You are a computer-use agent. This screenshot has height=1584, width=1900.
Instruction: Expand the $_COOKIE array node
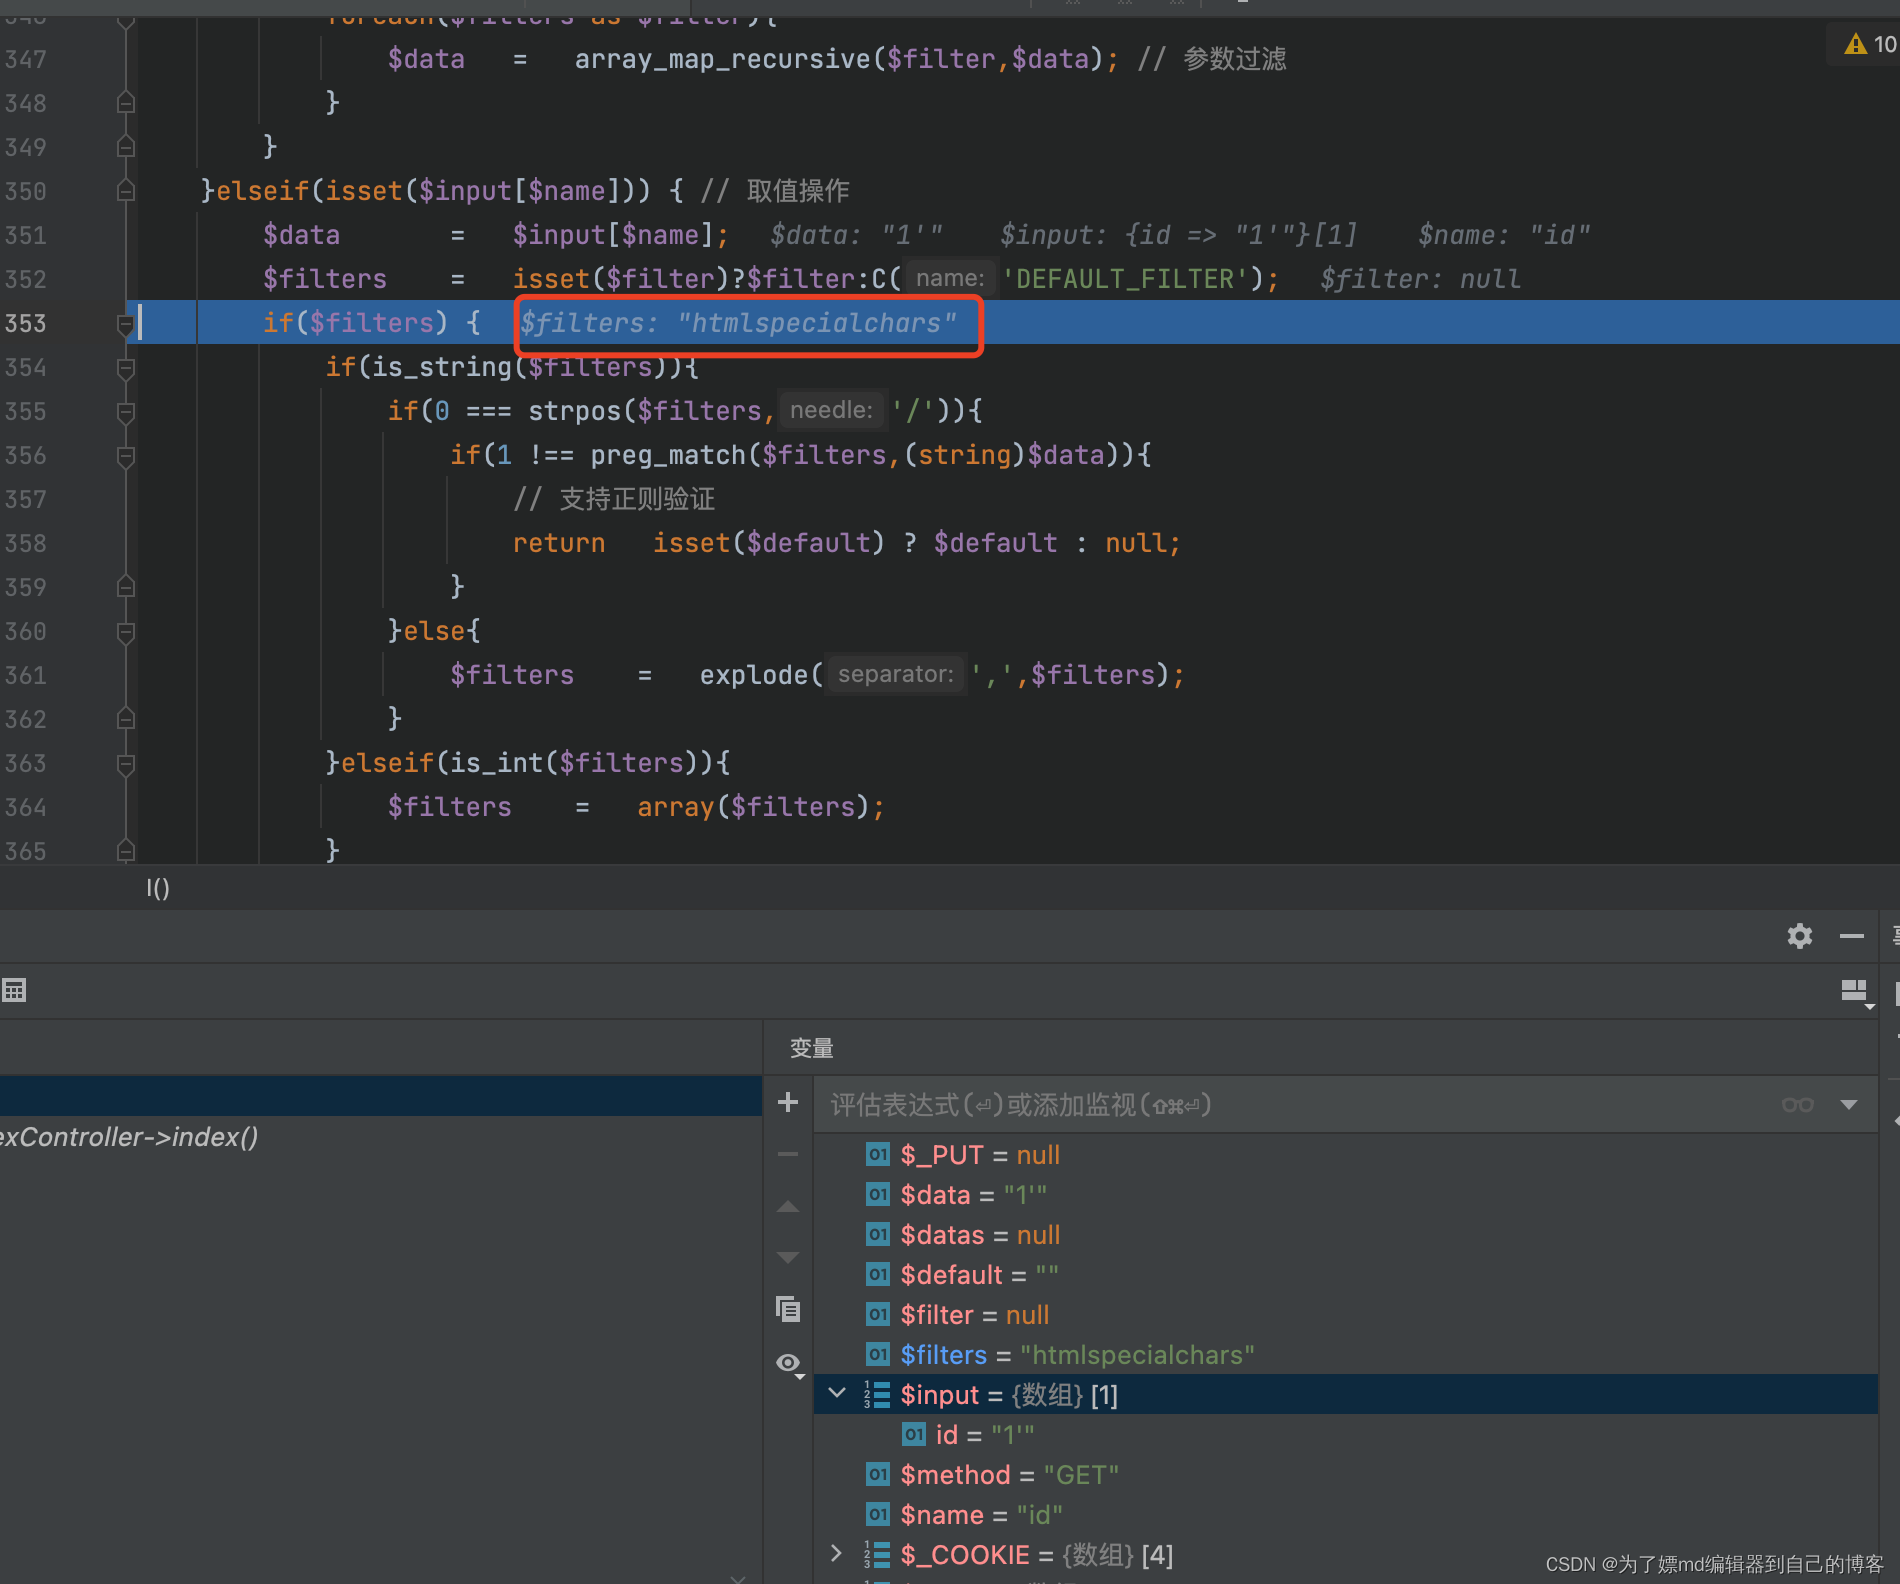tap(837, 1553)
